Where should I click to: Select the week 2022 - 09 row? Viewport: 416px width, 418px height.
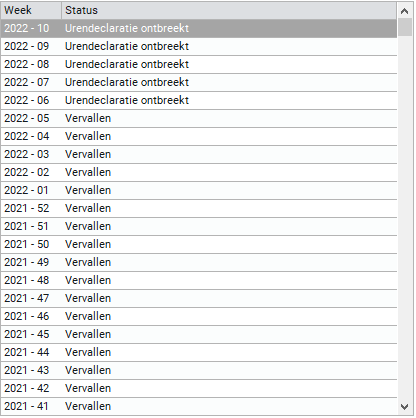tap(199, 46)
